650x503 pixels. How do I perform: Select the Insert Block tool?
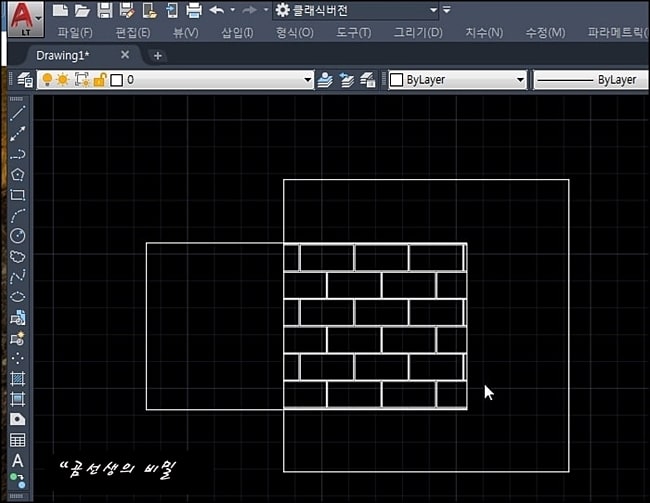click(x=17, y=318)
